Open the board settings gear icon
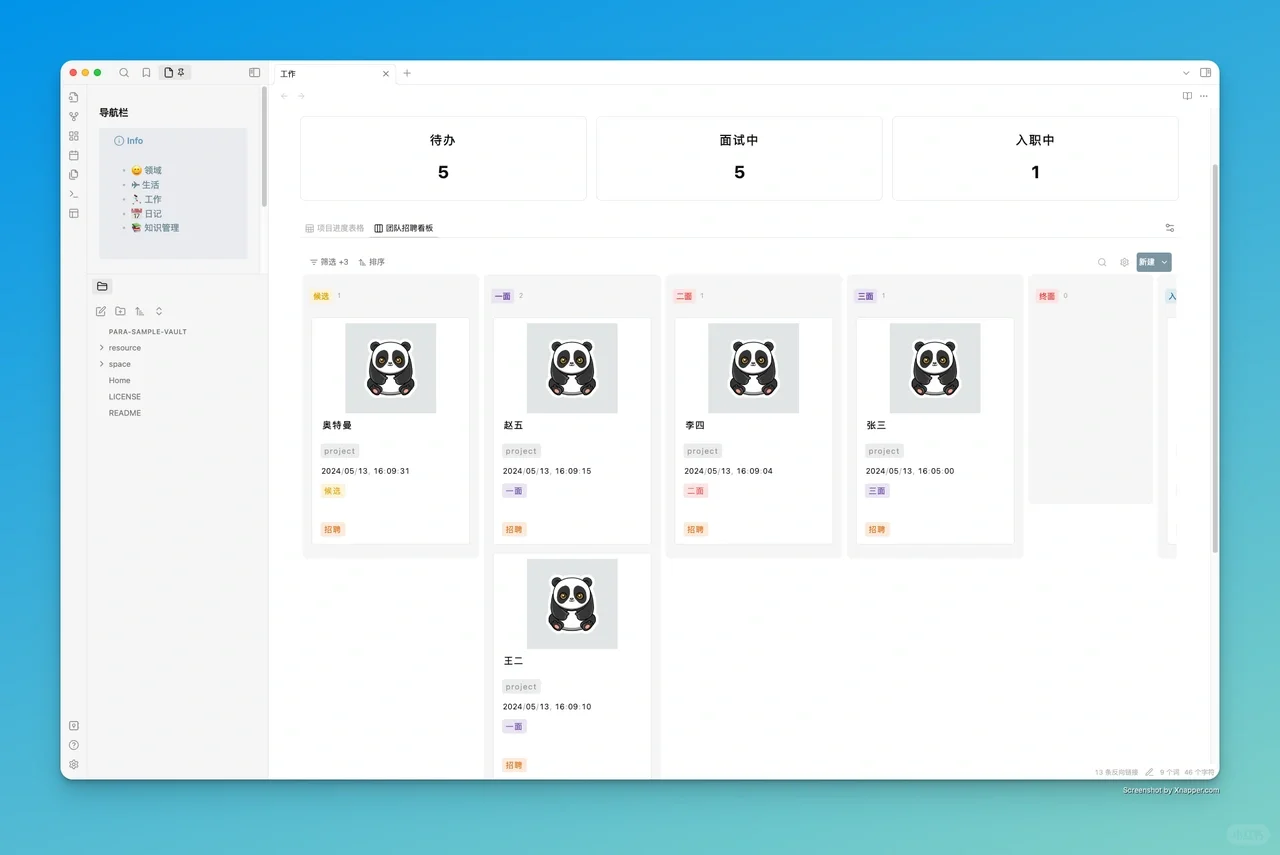The image size is (1280, 855). point(1123,261)
